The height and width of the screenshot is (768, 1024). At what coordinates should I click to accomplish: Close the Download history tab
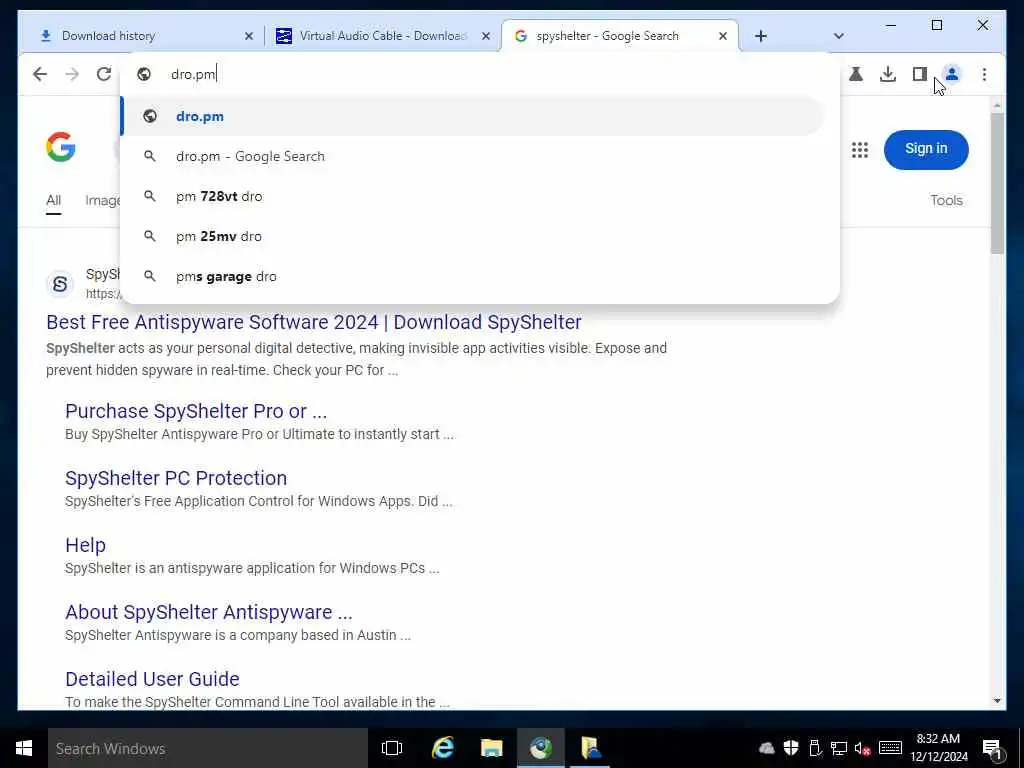249,37
